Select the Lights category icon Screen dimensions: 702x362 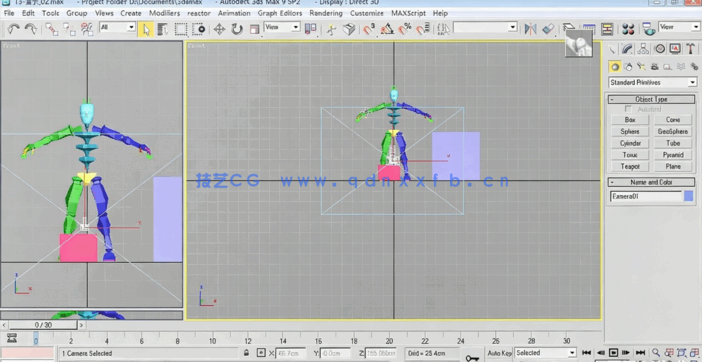point(642,67)
